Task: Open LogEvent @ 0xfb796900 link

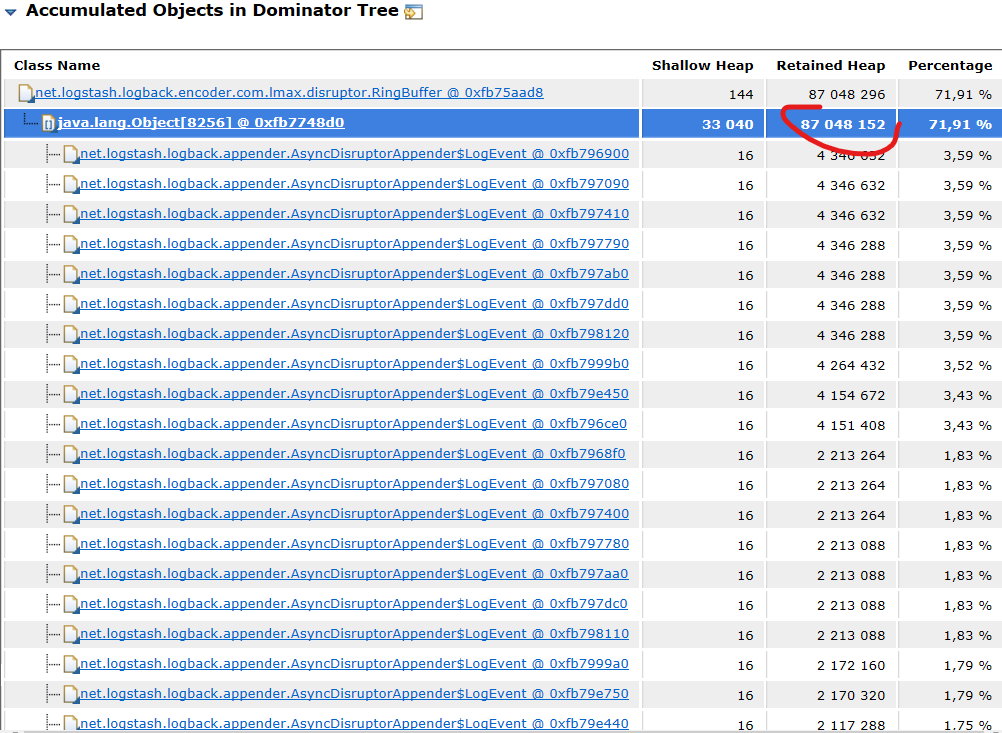Action: 355,154
